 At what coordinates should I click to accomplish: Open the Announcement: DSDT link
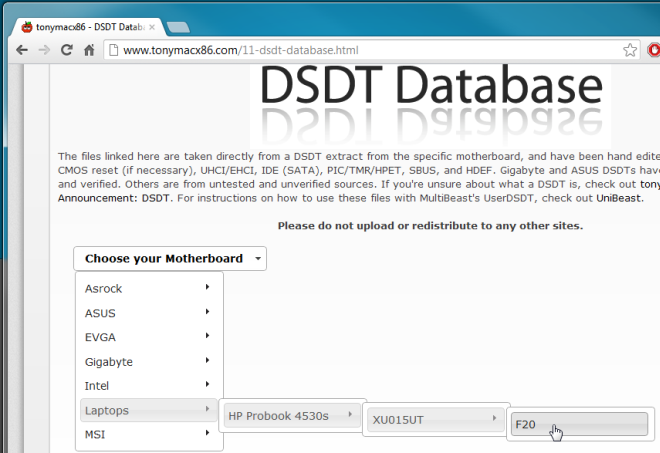pyautogui.click(x=114, y=198)
